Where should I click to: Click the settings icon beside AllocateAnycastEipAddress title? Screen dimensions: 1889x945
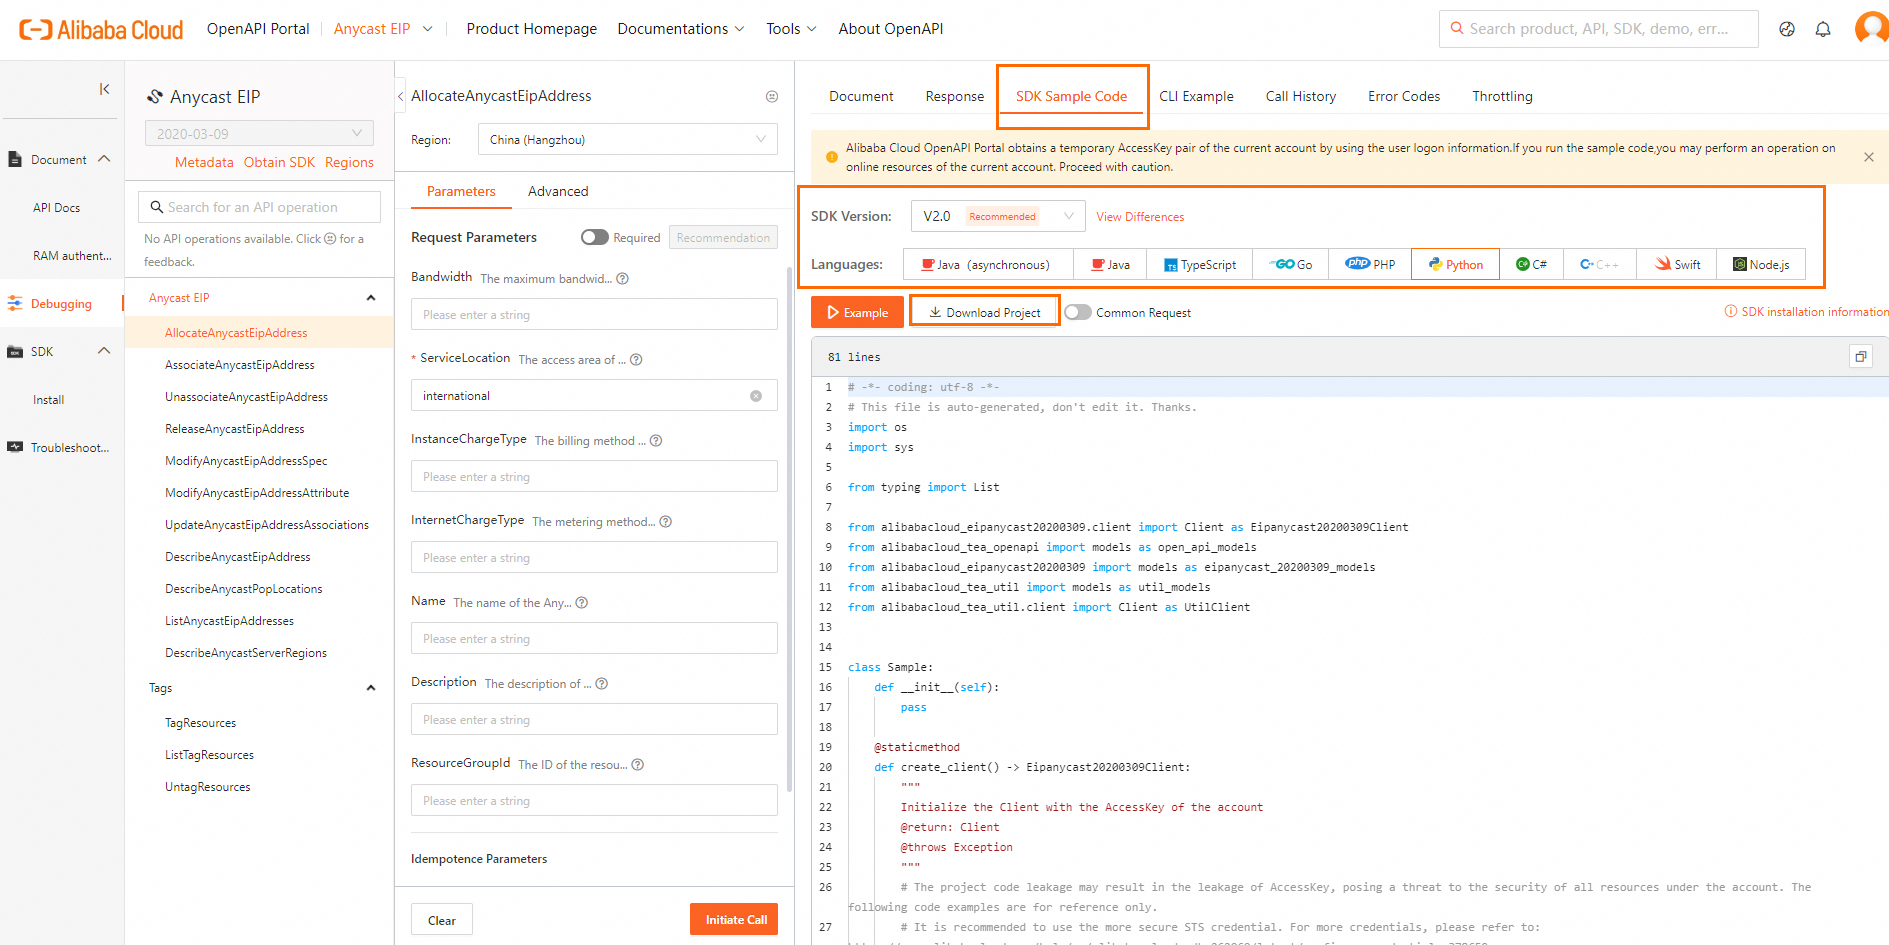772,97
